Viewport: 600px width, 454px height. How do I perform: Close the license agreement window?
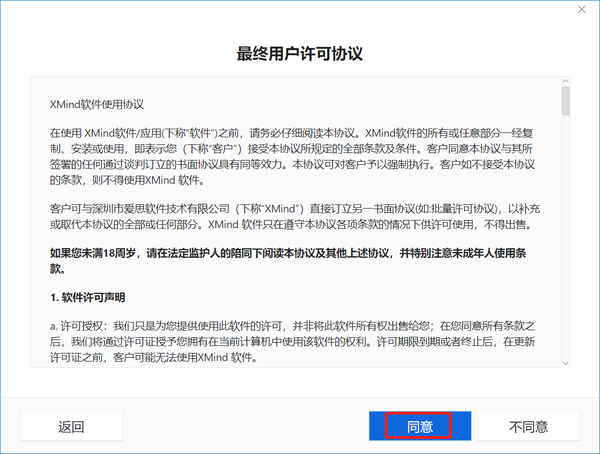[580, 10]
